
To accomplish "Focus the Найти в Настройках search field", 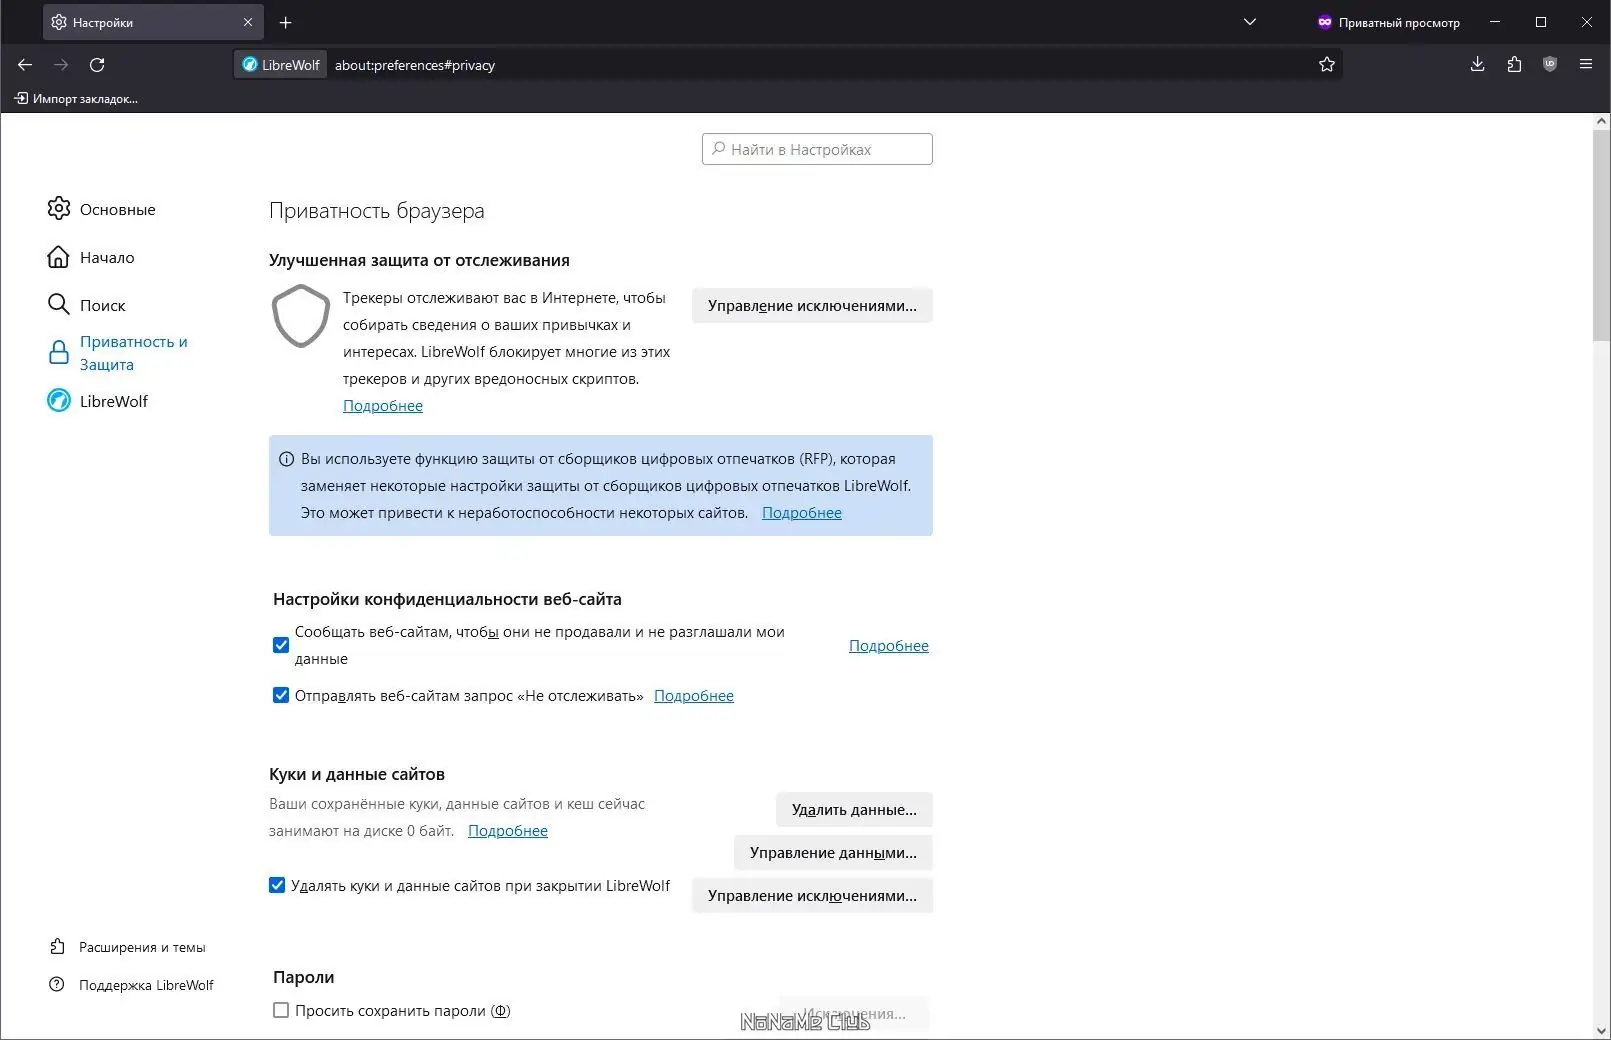I will pyautogui.click(x=817, y=149).
